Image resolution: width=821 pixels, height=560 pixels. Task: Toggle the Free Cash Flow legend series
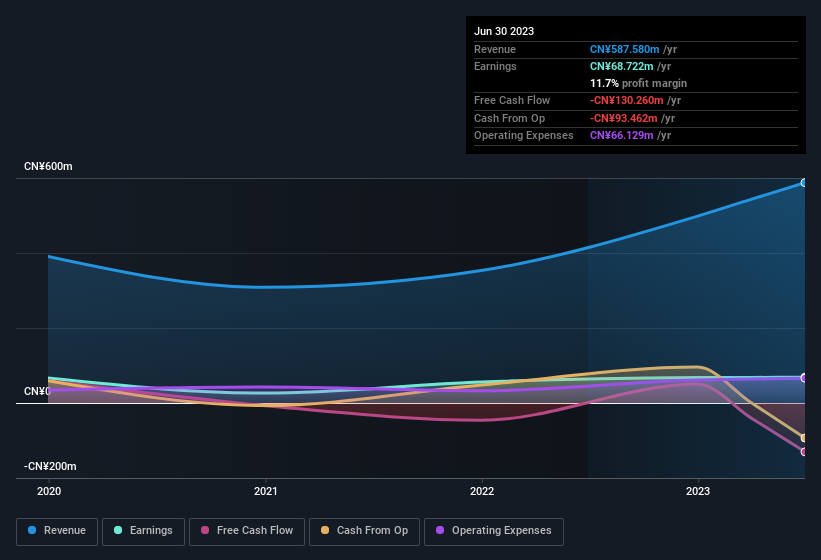pyautogui.click(x=247, y=531)
